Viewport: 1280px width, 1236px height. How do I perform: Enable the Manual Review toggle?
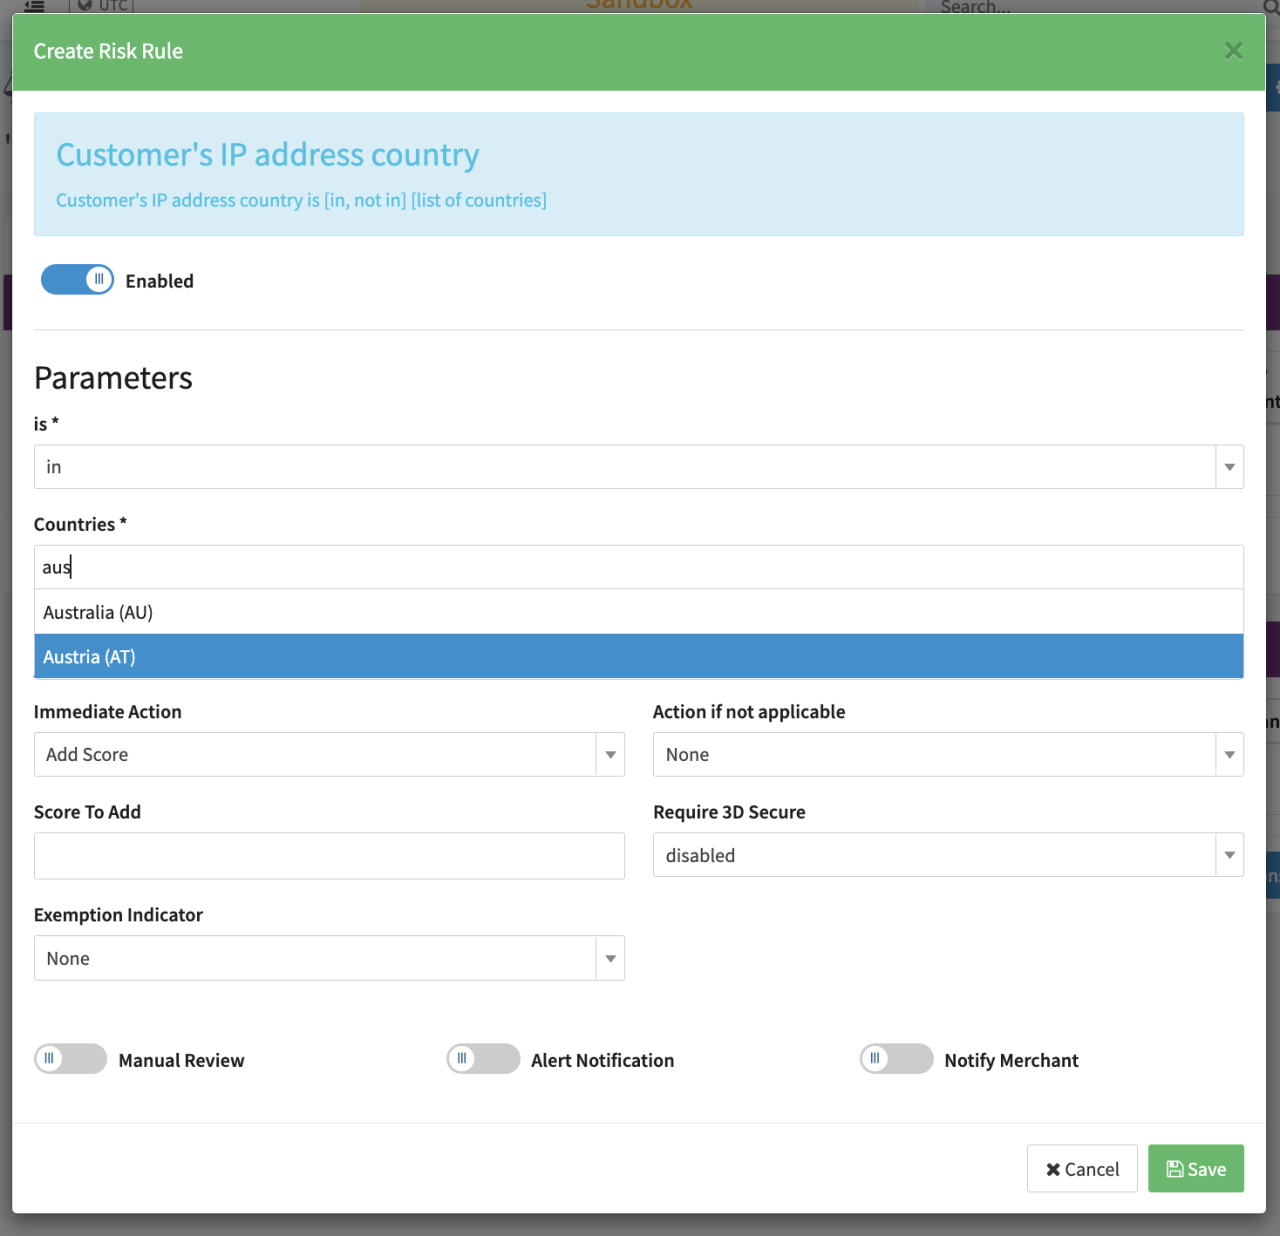pos(71,1059)
